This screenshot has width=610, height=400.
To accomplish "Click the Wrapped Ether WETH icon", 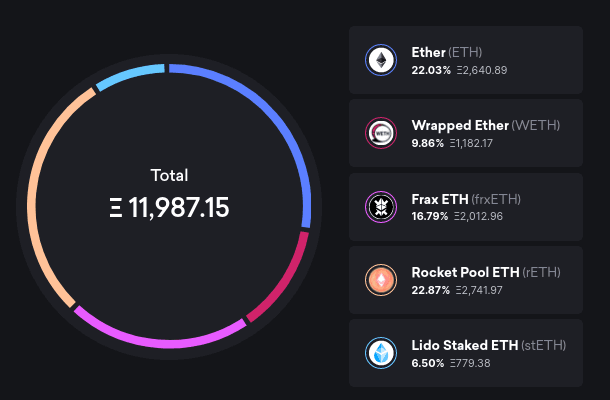I will click(381, 134).
